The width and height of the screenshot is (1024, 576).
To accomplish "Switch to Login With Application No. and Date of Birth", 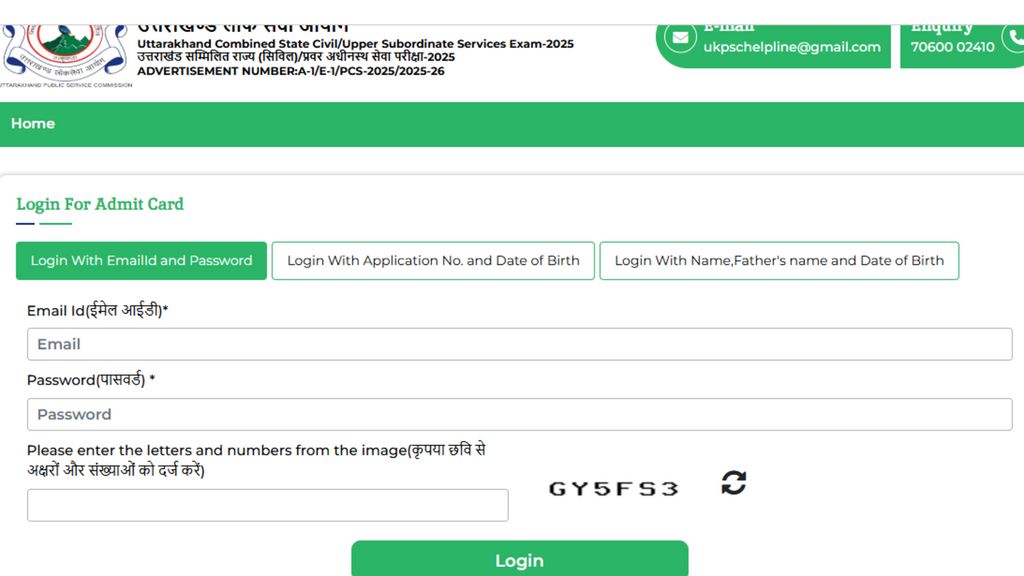I will 433,261.
